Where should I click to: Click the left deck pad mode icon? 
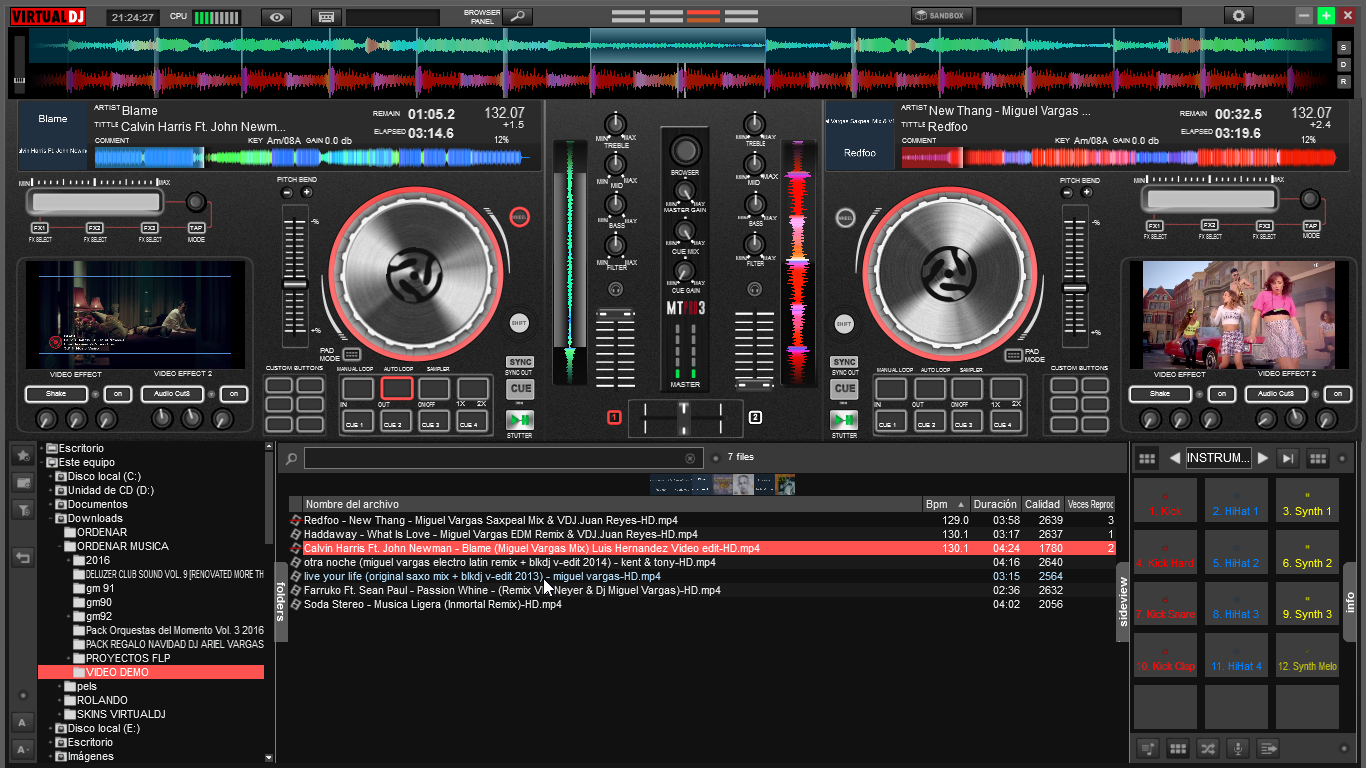[x=351, y=354]
